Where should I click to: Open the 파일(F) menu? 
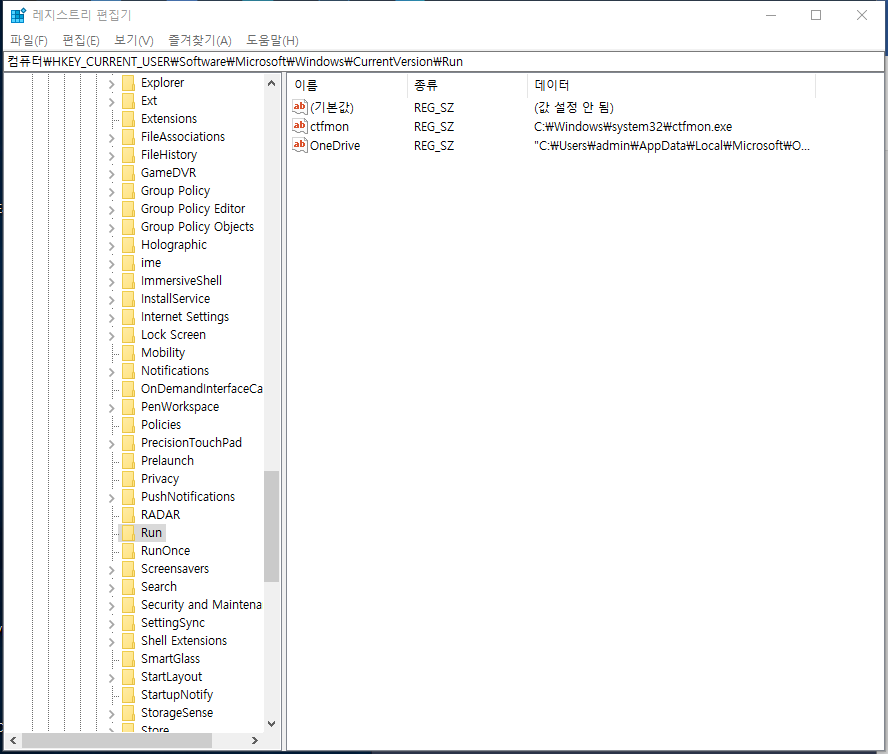29,40
